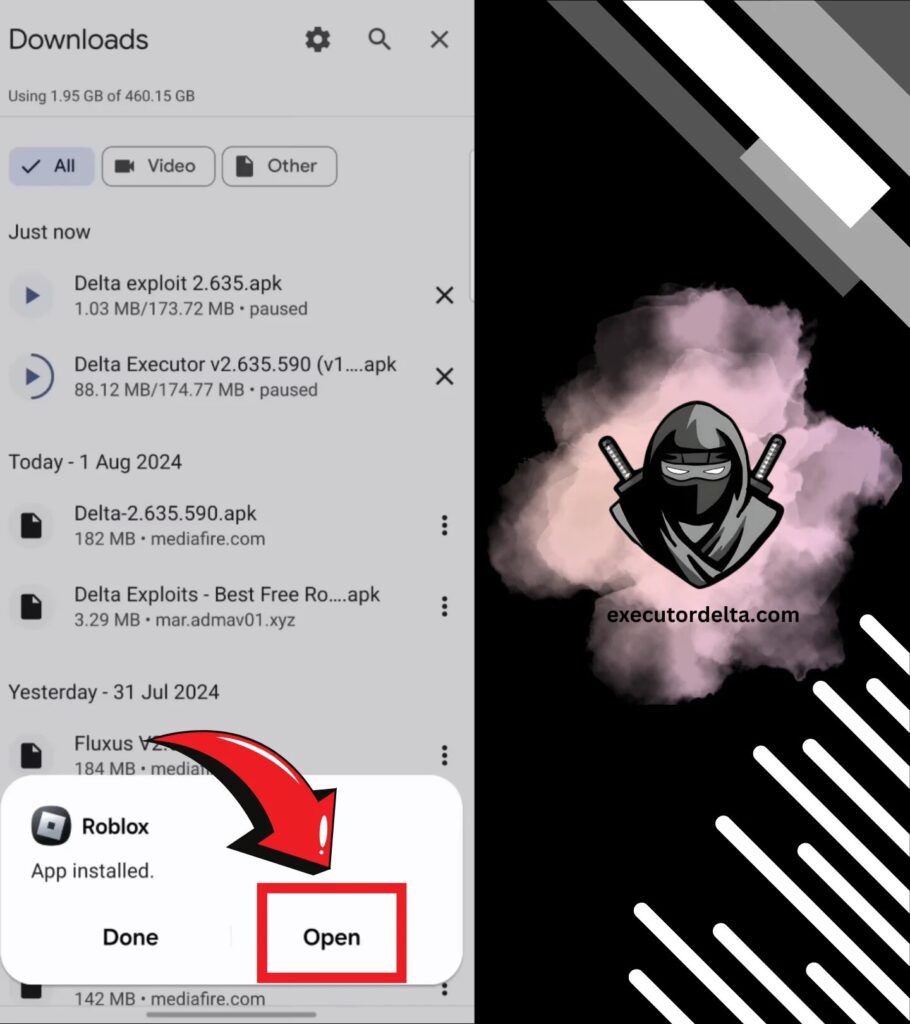Open Downloads settings gear icon
The width and height of the screenshot is (910, 1024).
coord(317,40)
